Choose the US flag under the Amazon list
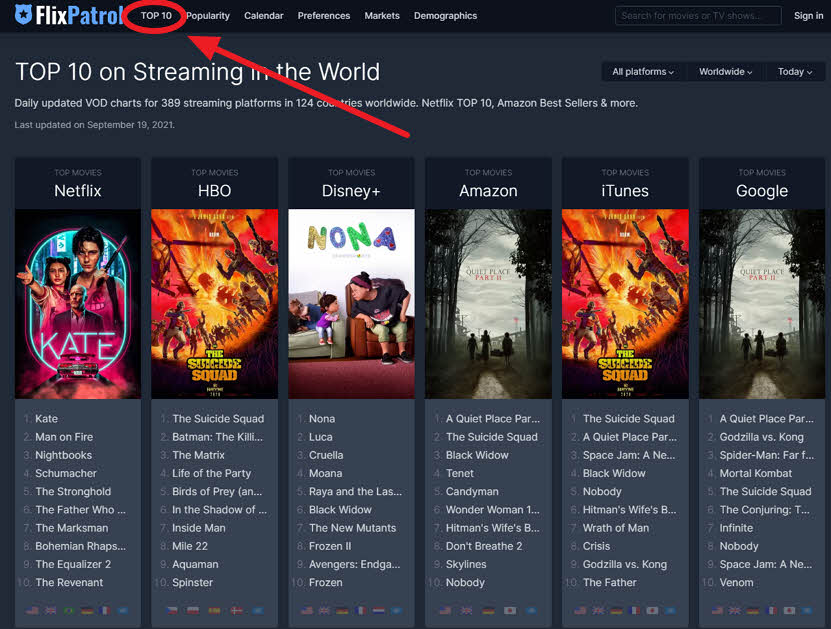Screen dimensions: 831x629 pyautogui.click(x=445, y=610)
